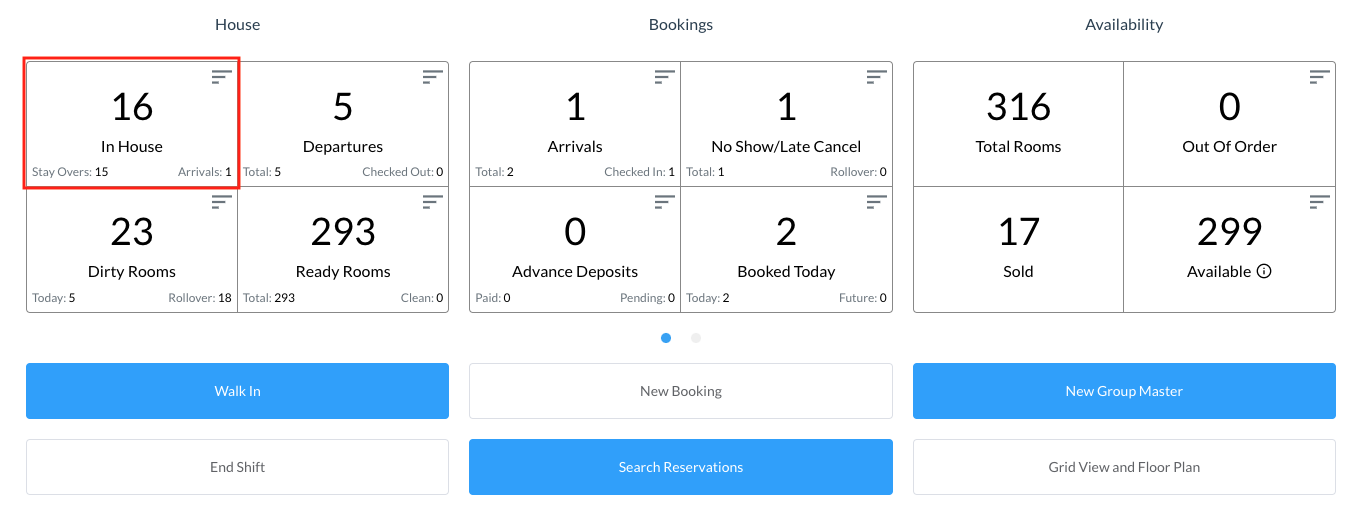Open Search Reservations
The image size is (1356, 521).
tap(680, 467)
